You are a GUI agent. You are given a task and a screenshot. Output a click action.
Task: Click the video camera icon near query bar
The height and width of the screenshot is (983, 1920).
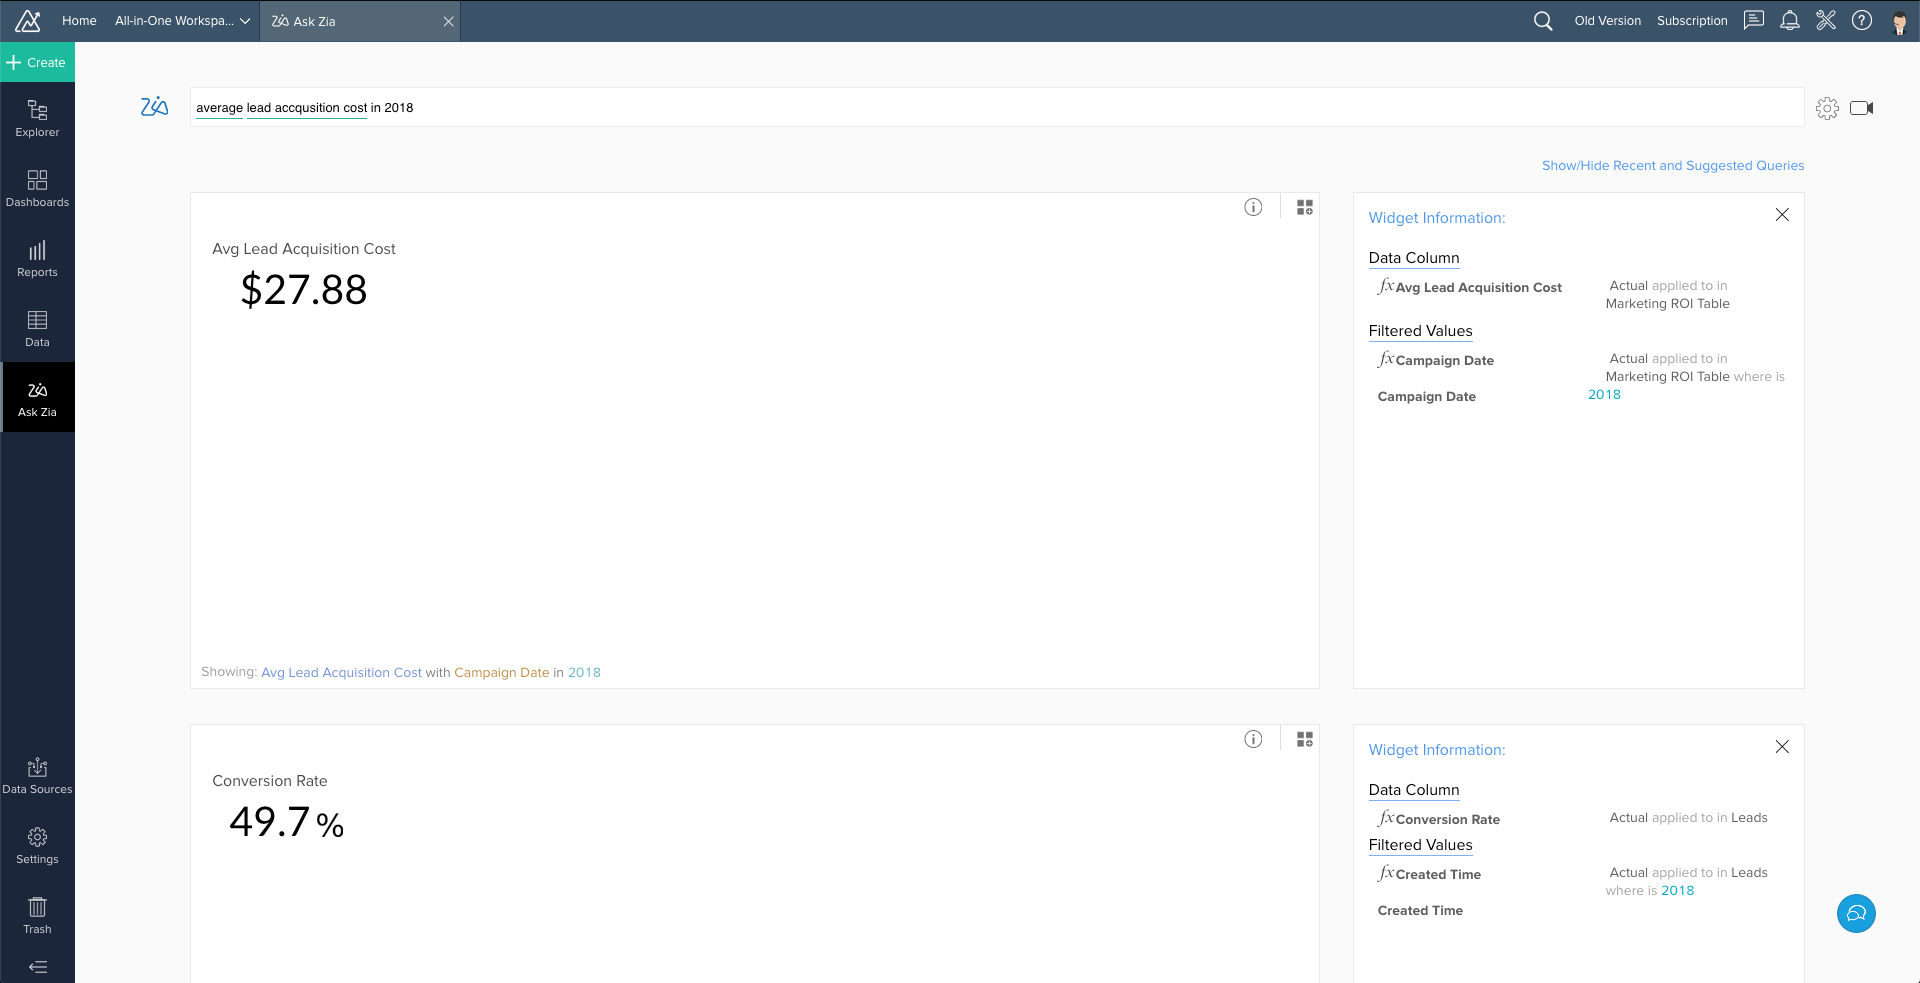click(1861, 108)
